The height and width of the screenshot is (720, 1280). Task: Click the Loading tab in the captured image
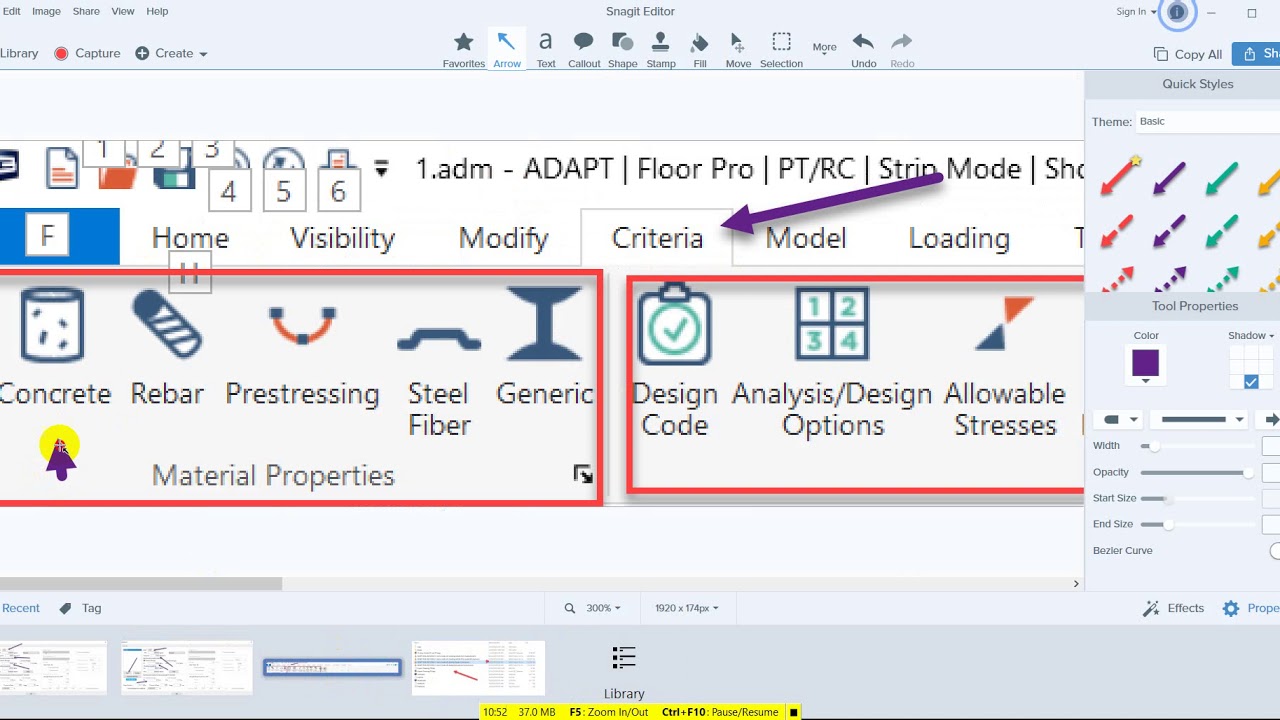959,238
